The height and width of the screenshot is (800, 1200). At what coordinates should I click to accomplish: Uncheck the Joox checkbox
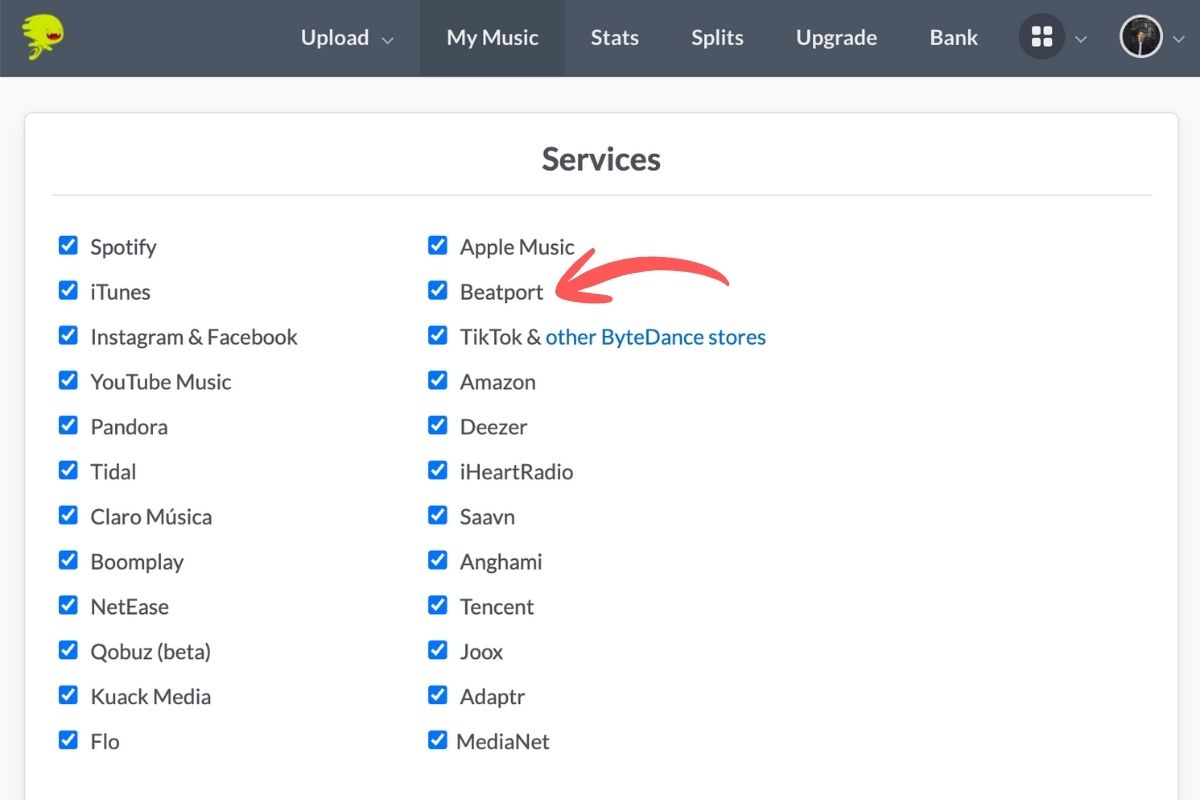pyautogui.click(x=437, y=650)
